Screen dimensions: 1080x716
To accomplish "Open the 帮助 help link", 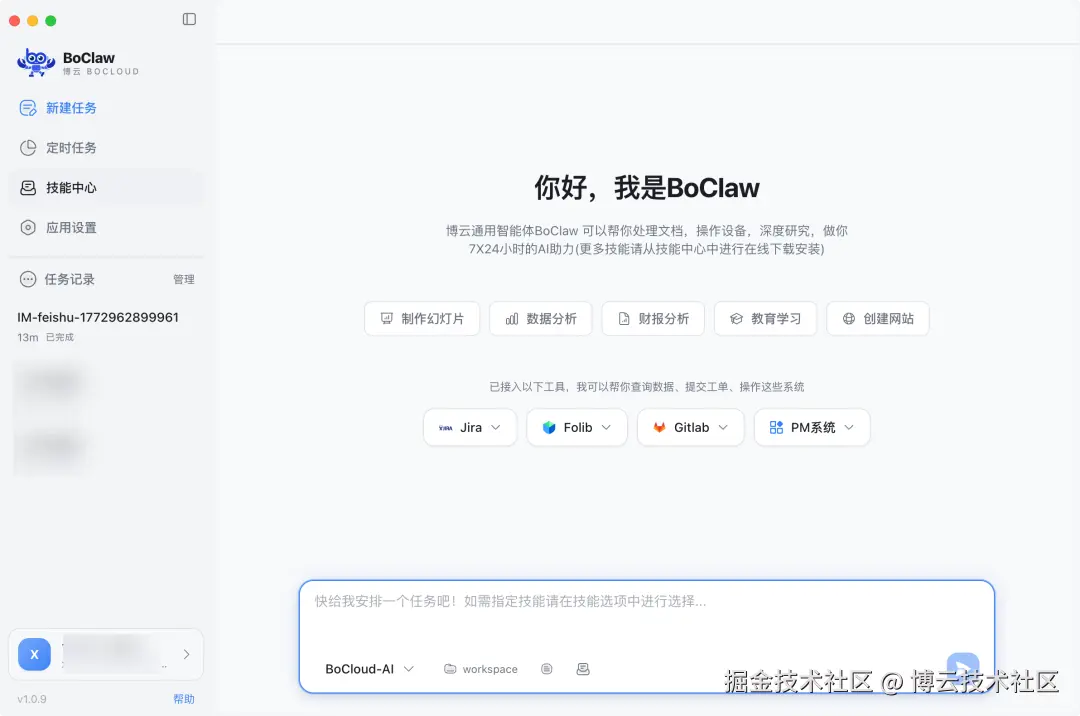I will (x=184, y=699).
